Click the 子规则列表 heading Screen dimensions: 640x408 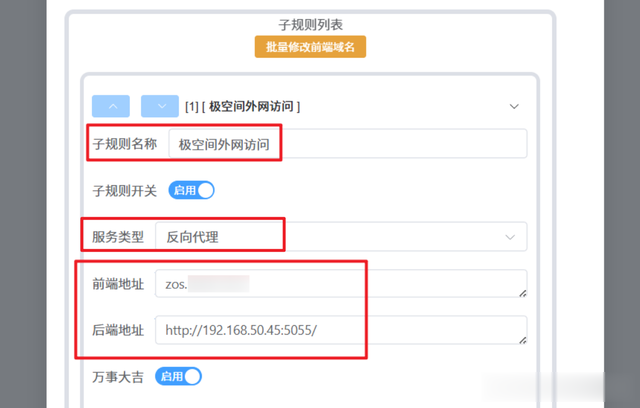310,24
